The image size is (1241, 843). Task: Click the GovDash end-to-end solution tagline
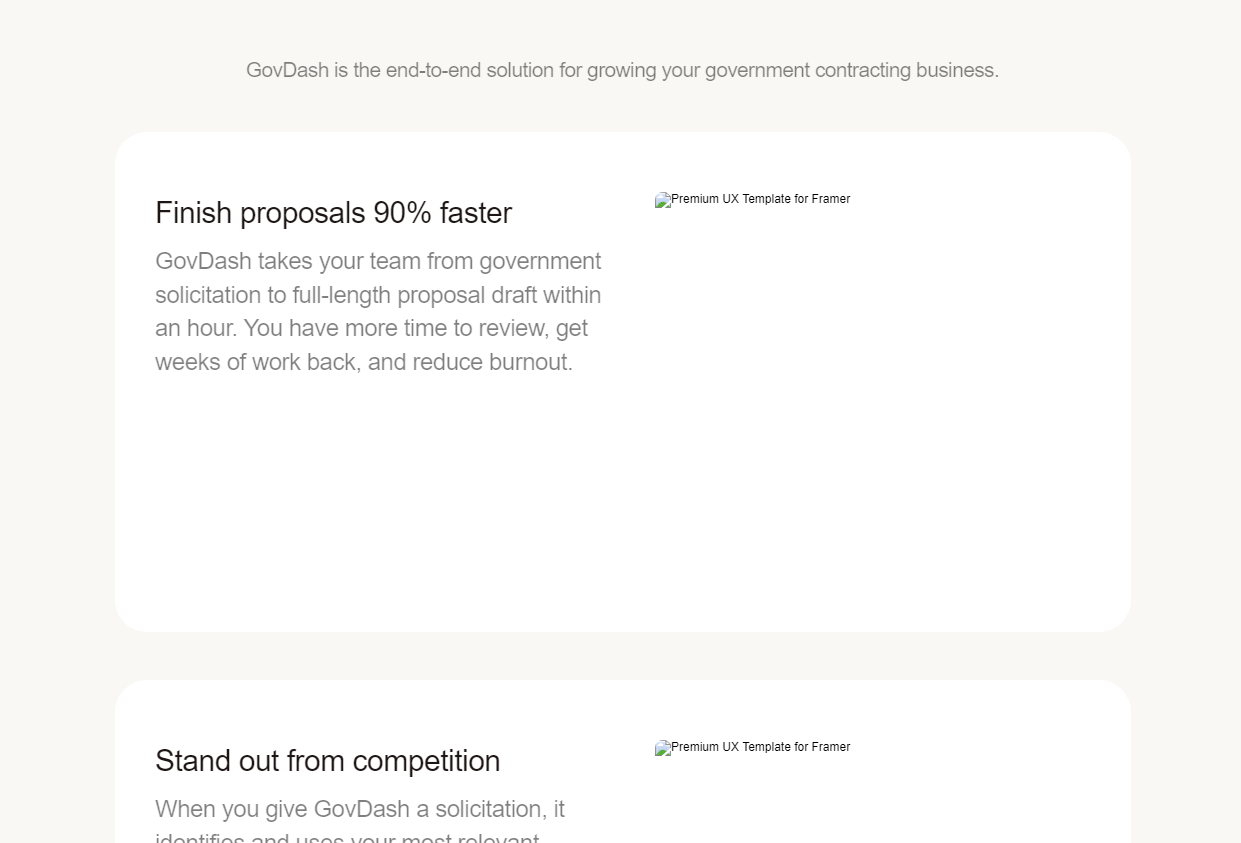[622, 70]
